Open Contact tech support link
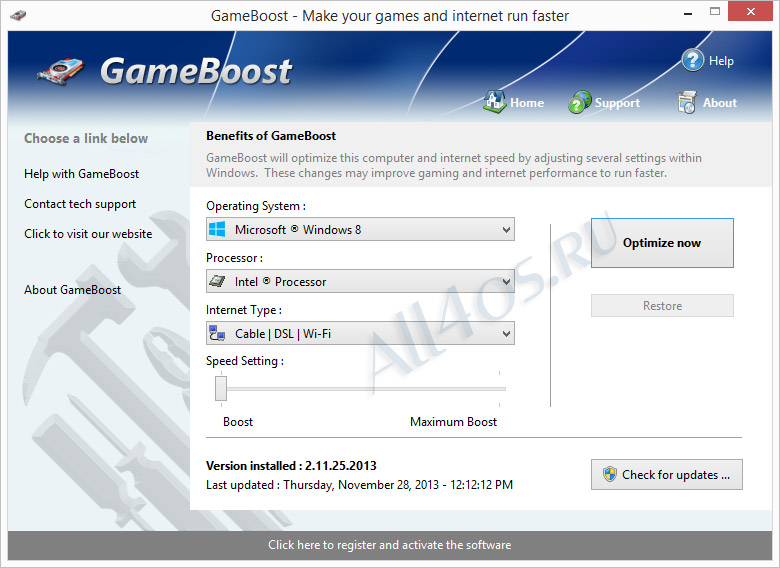Image resolution: width=780 pixels, height=568 pixels. pyautogui.click(x=80, y=204)
